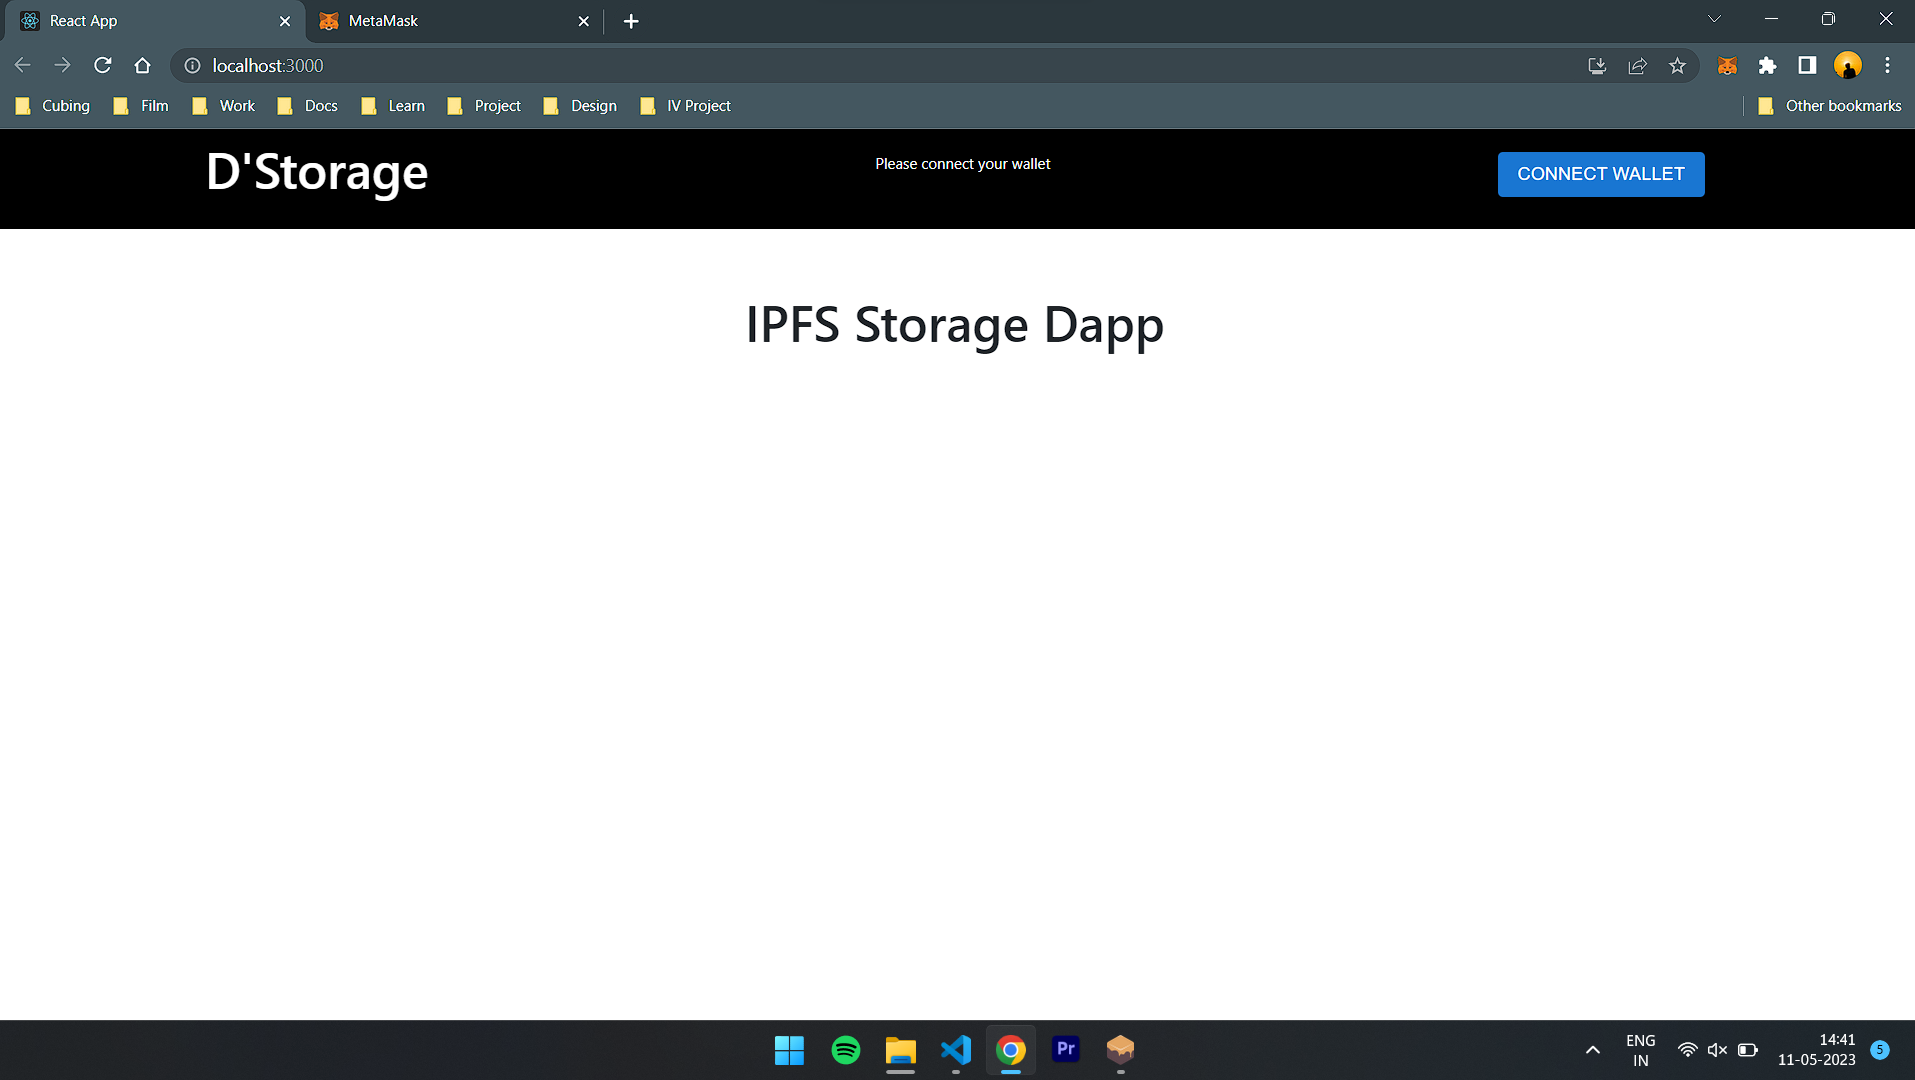
Task: Open the browser extensions puzzle icon
Action: pos(1766,65)
